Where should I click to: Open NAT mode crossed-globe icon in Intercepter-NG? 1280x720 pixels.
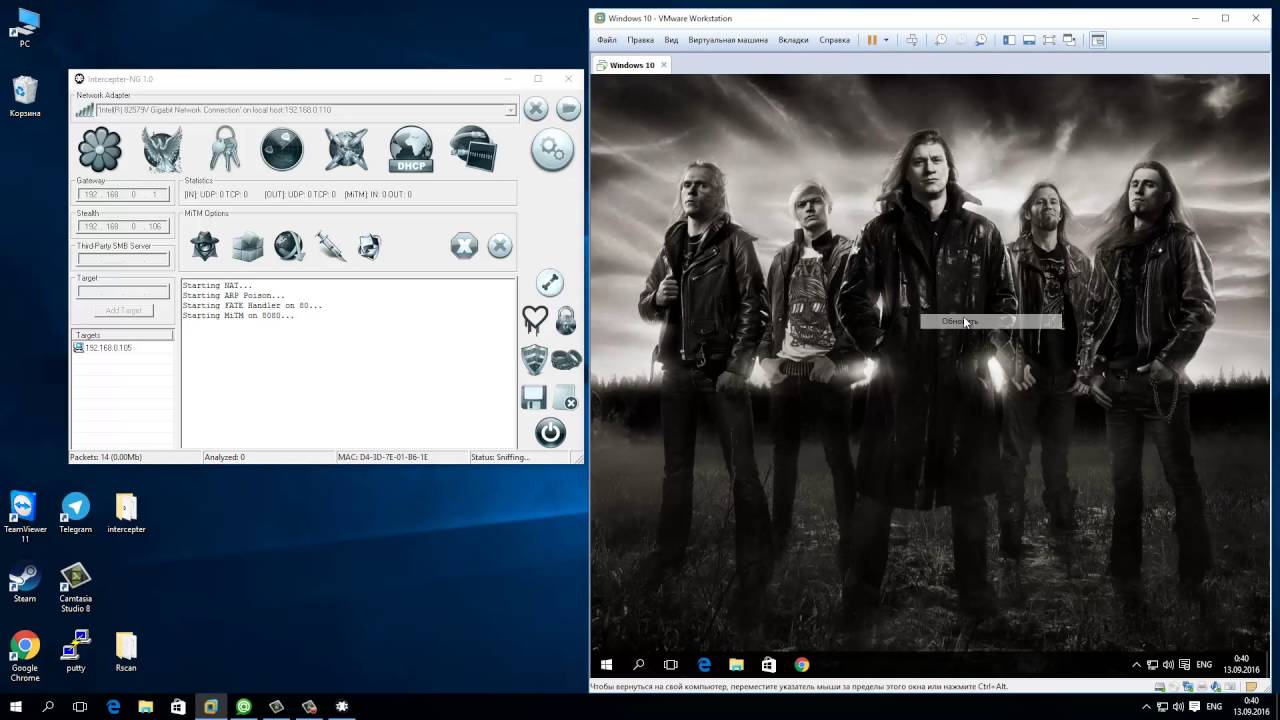346,150
